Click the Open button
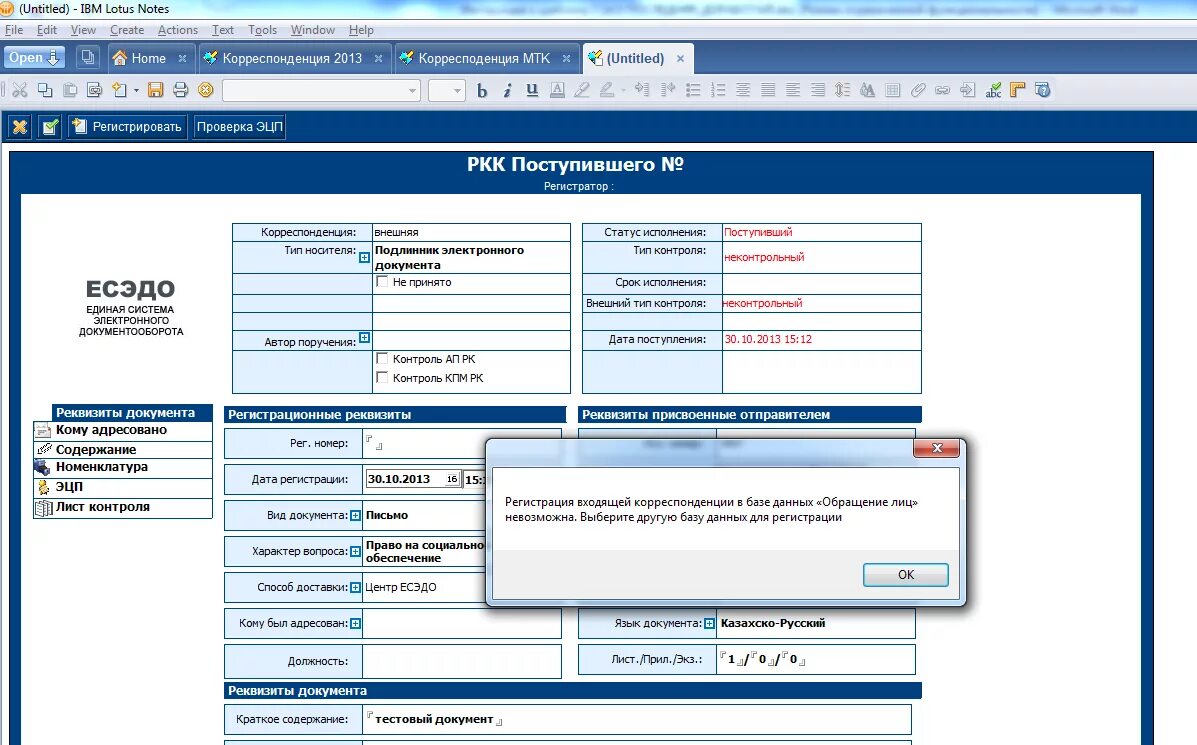This screenshot has height=745, width=1197. [x=34, y=57]
